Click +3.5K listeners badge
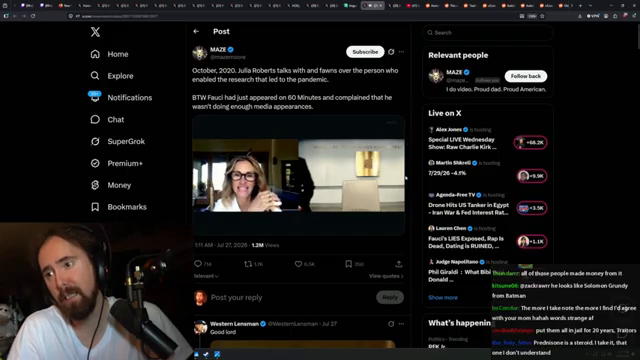The width and height of the screenshot is (640, 360). click(531, 208)
